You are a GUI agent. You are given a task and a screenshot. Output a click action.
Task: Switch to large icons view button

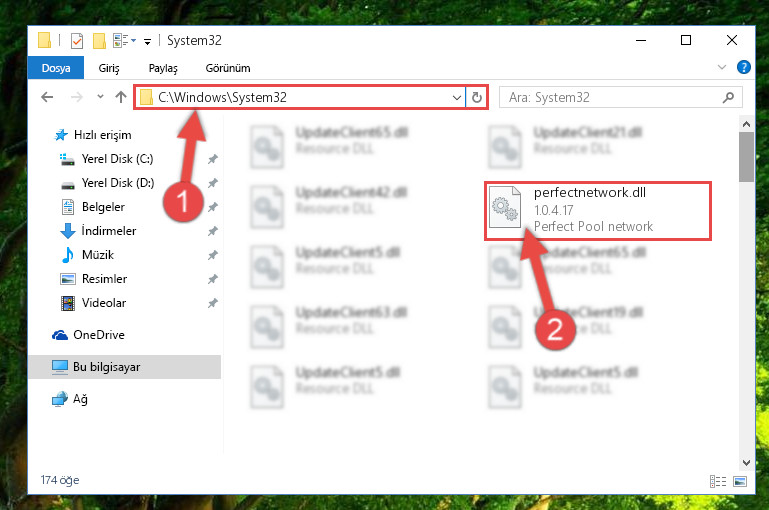click(x=740, y=481)
